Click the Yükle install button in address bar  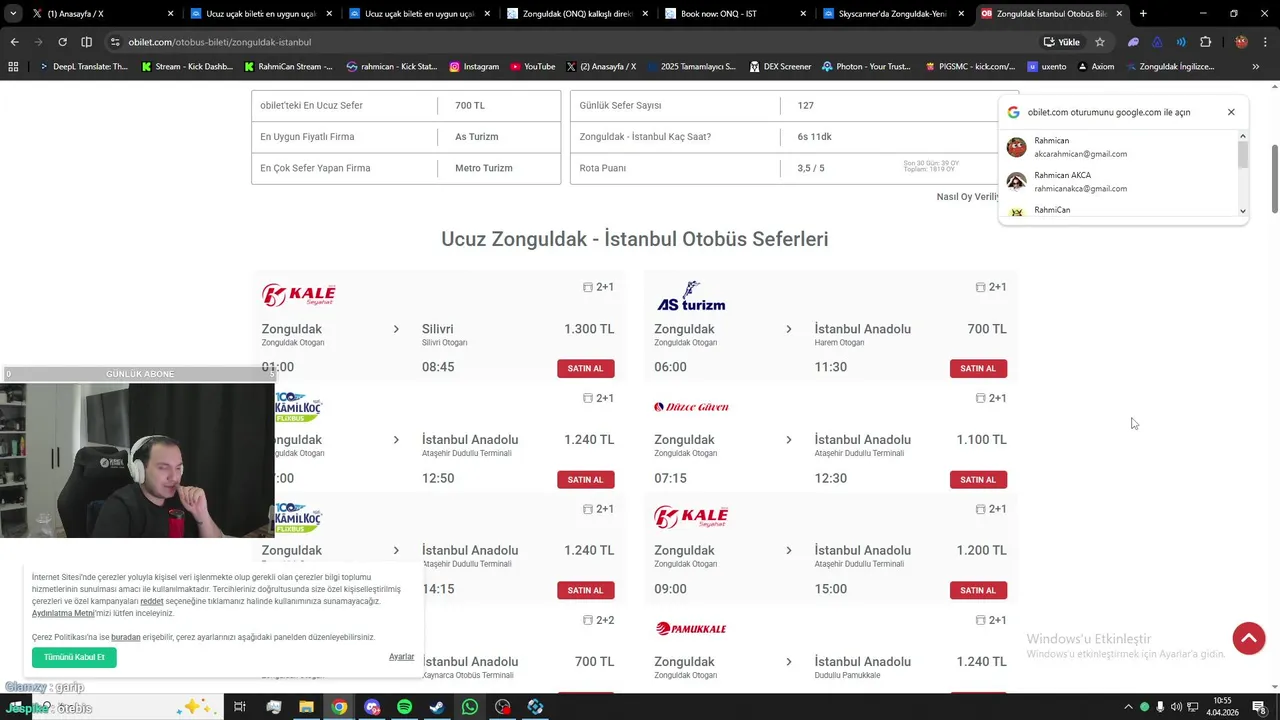pos(1061,42)
